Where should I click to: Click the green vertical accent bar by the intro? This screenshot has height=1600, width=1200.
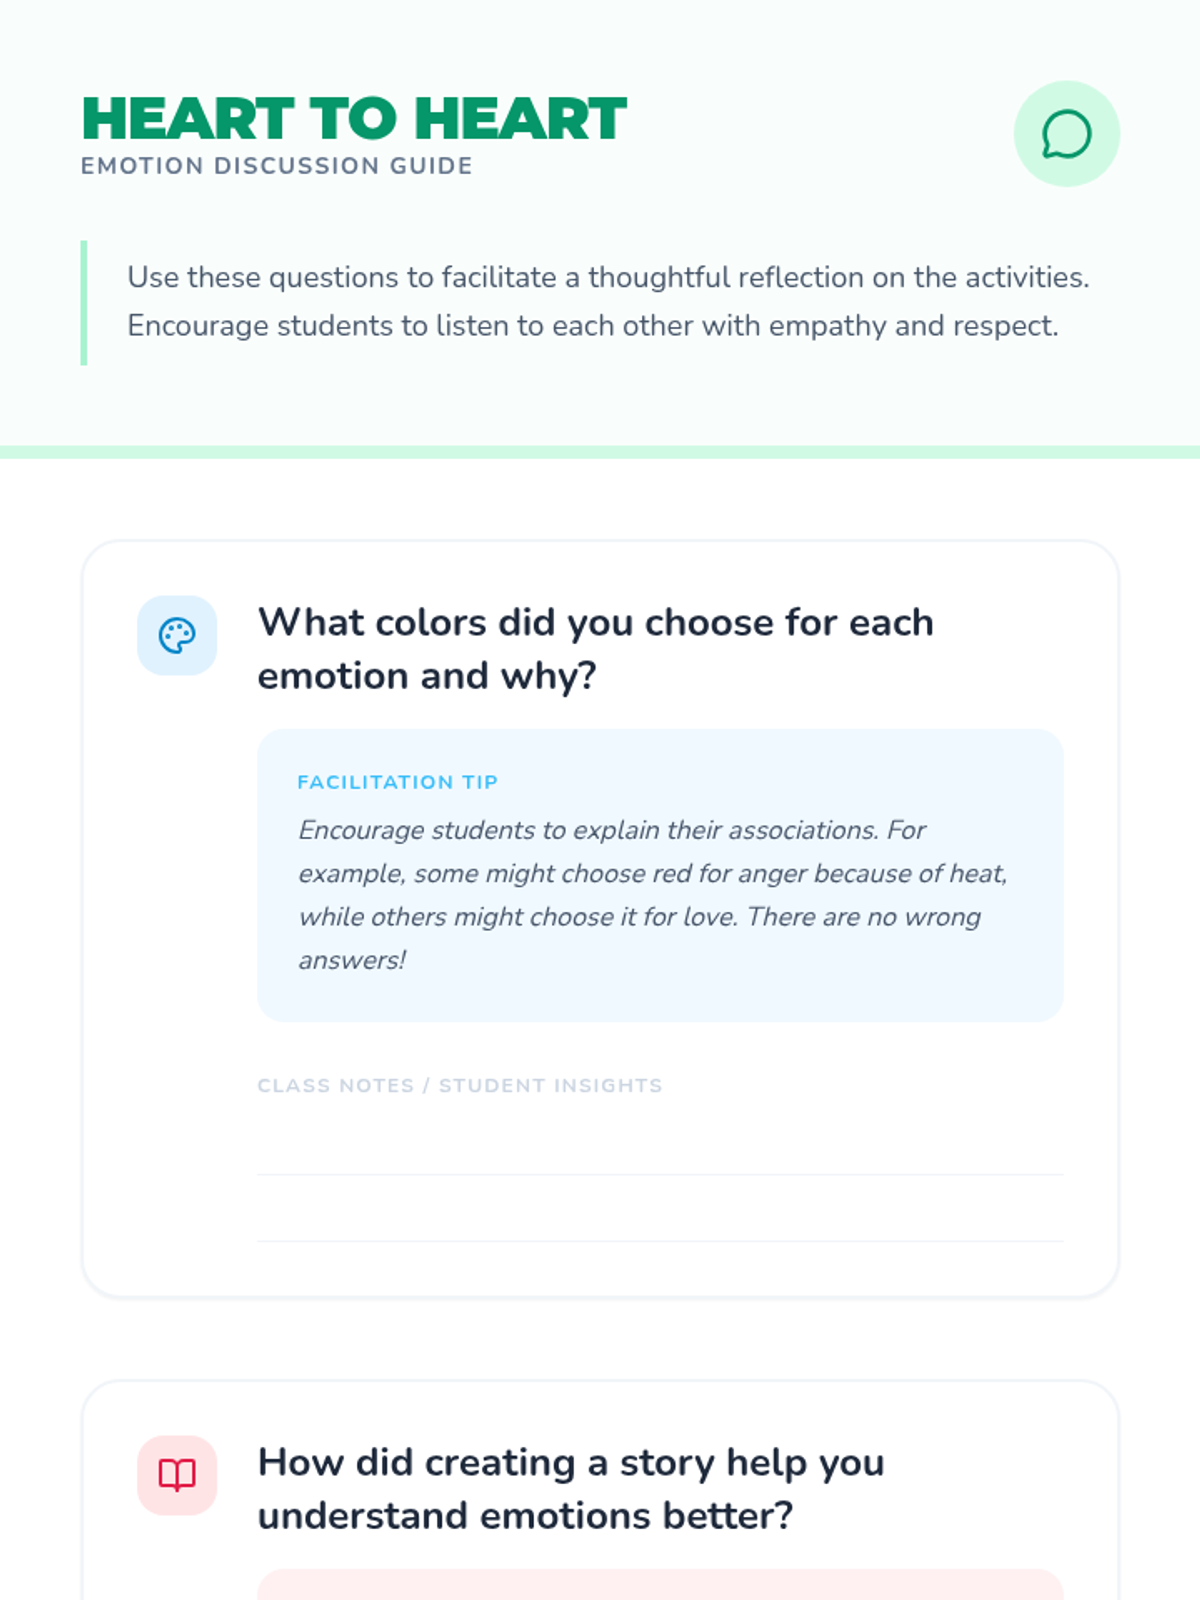84,302
